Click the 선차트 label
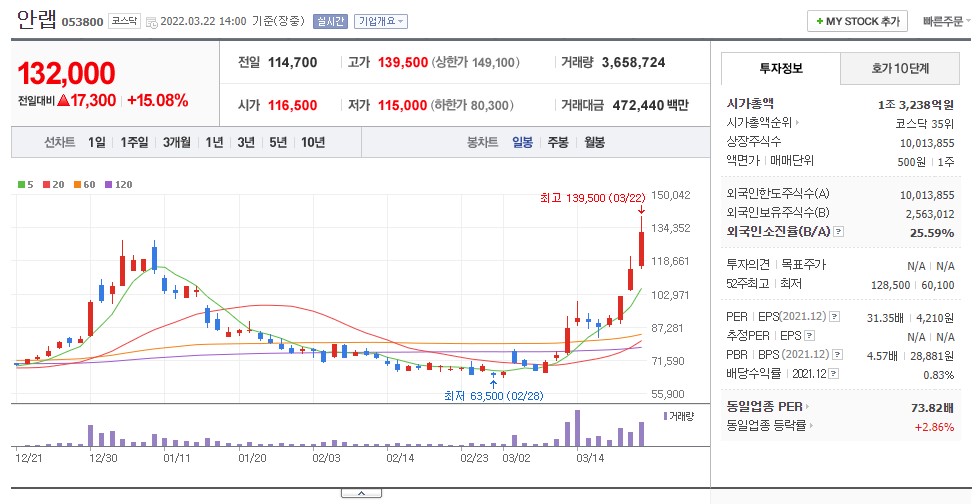The width and height of the screenshot is (979, 504). tap(59, 142)
